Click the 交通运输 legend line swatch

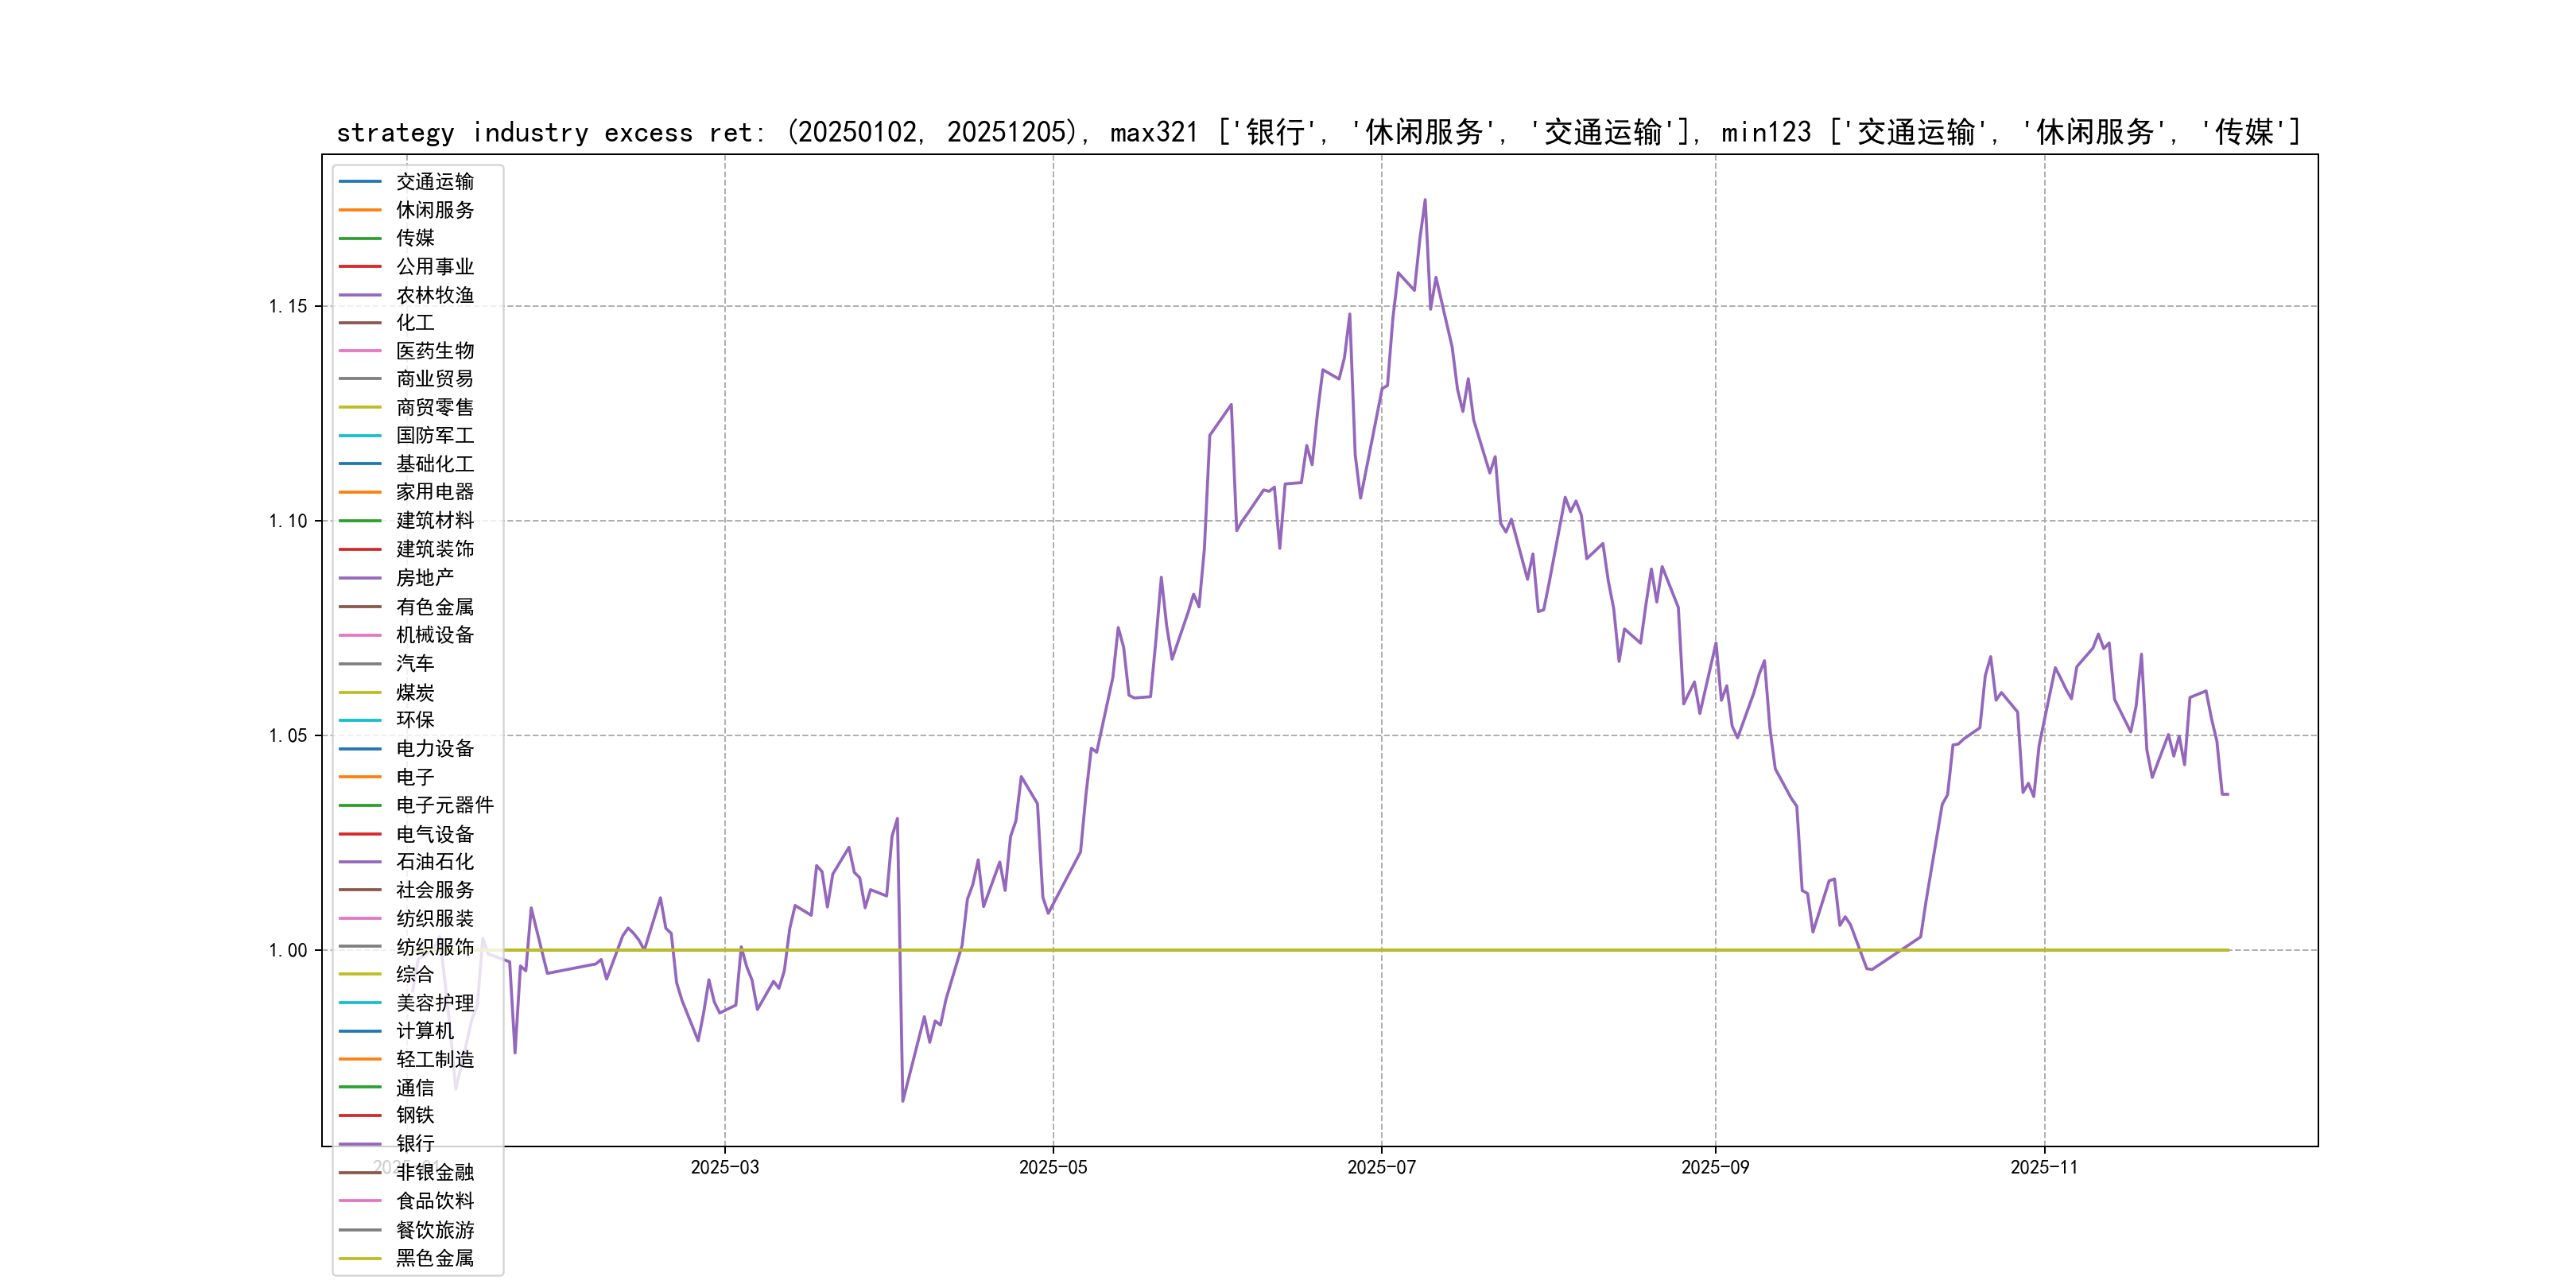point(360,181)
